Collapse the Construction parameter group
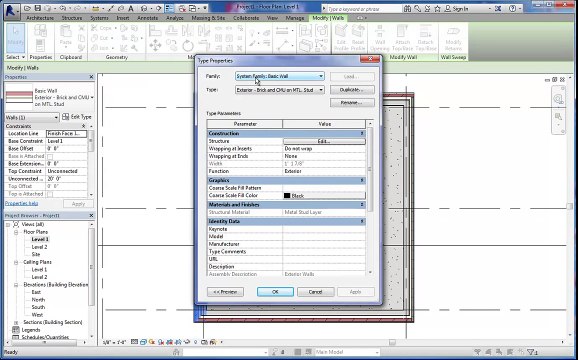 (362, 133)
